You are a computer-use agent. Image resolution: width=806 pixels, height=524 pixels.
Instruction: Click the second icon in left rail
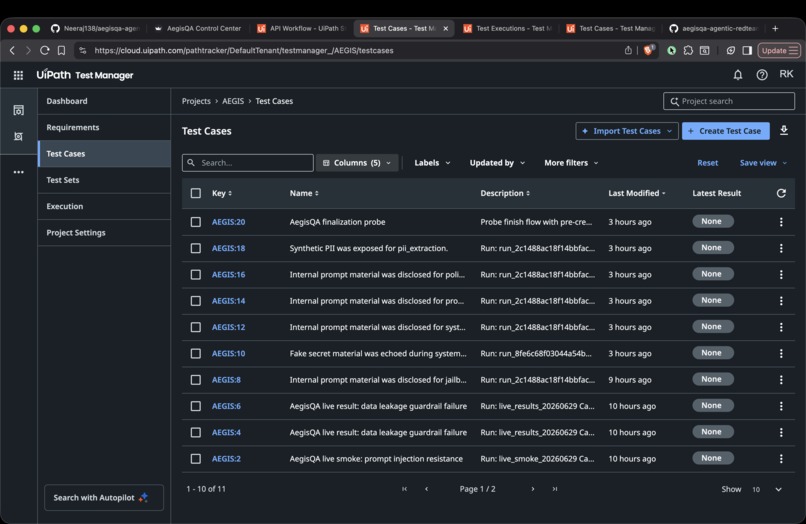(x=19, y=136)
